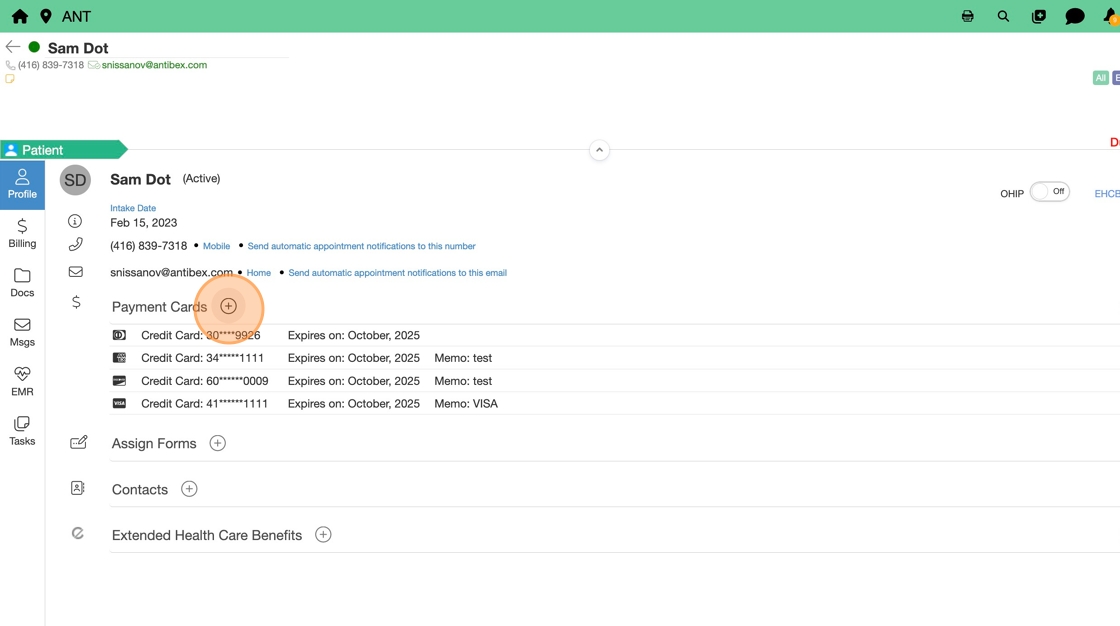1120x626 pixels.
Task: Add a new payment card
Action: pyautogui.click(x=229, y=306)
